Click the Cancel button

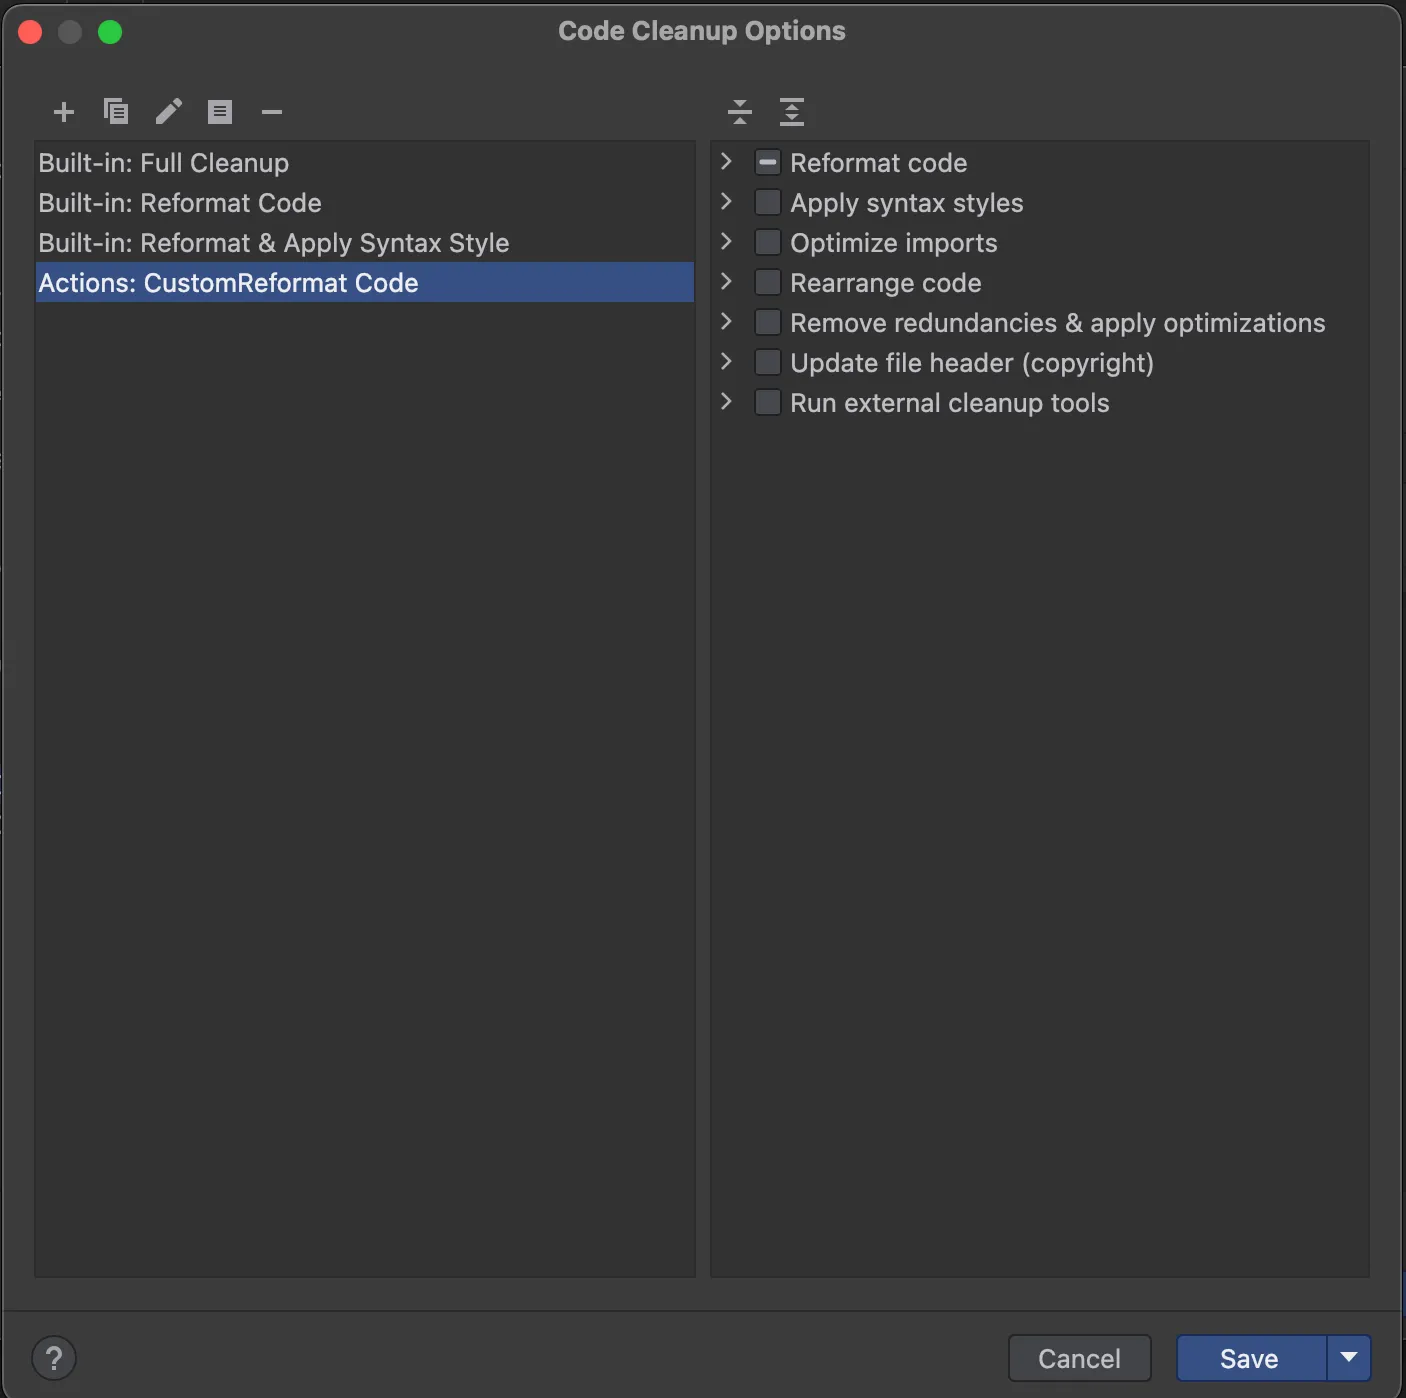click(x=1079, y=1358)
